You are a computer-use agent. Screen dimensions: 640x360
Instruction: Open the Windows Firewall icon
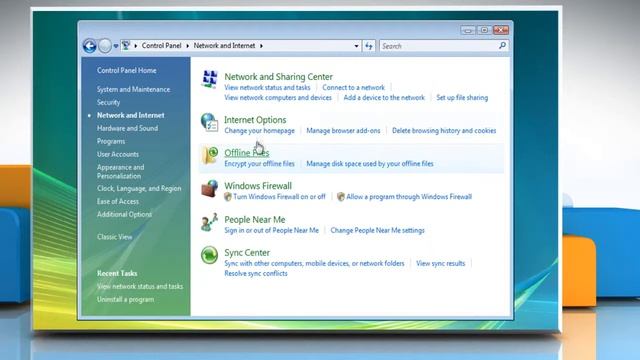click(209, 189)
